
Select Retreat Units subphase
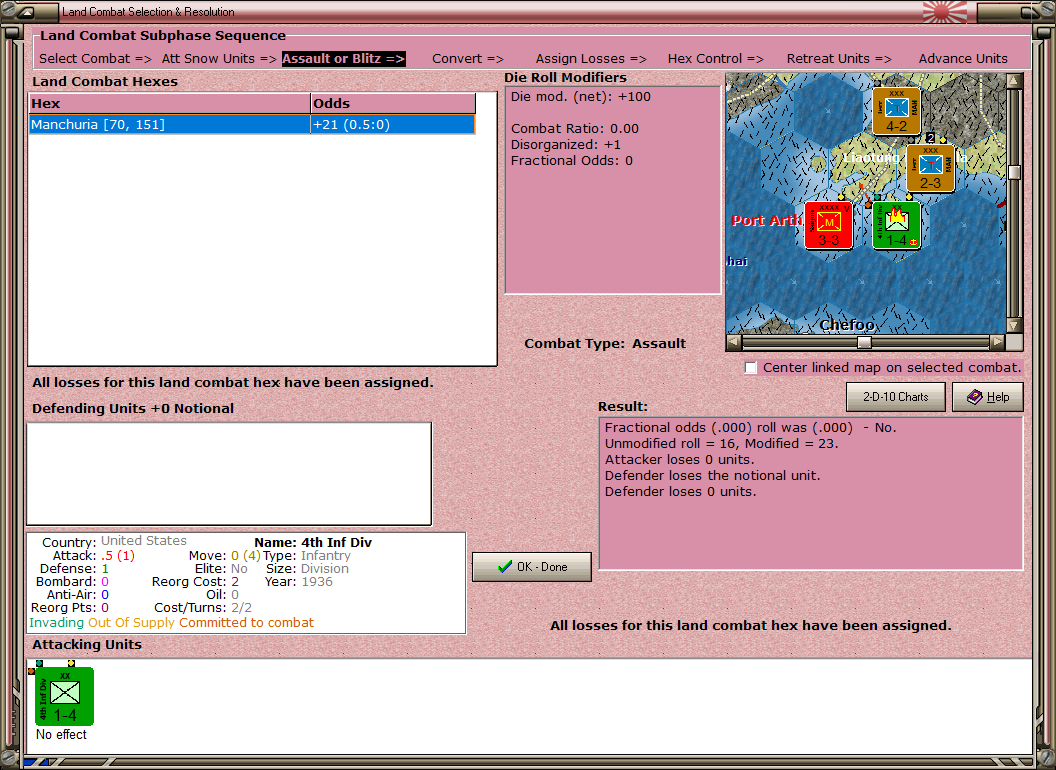[839, 59]
